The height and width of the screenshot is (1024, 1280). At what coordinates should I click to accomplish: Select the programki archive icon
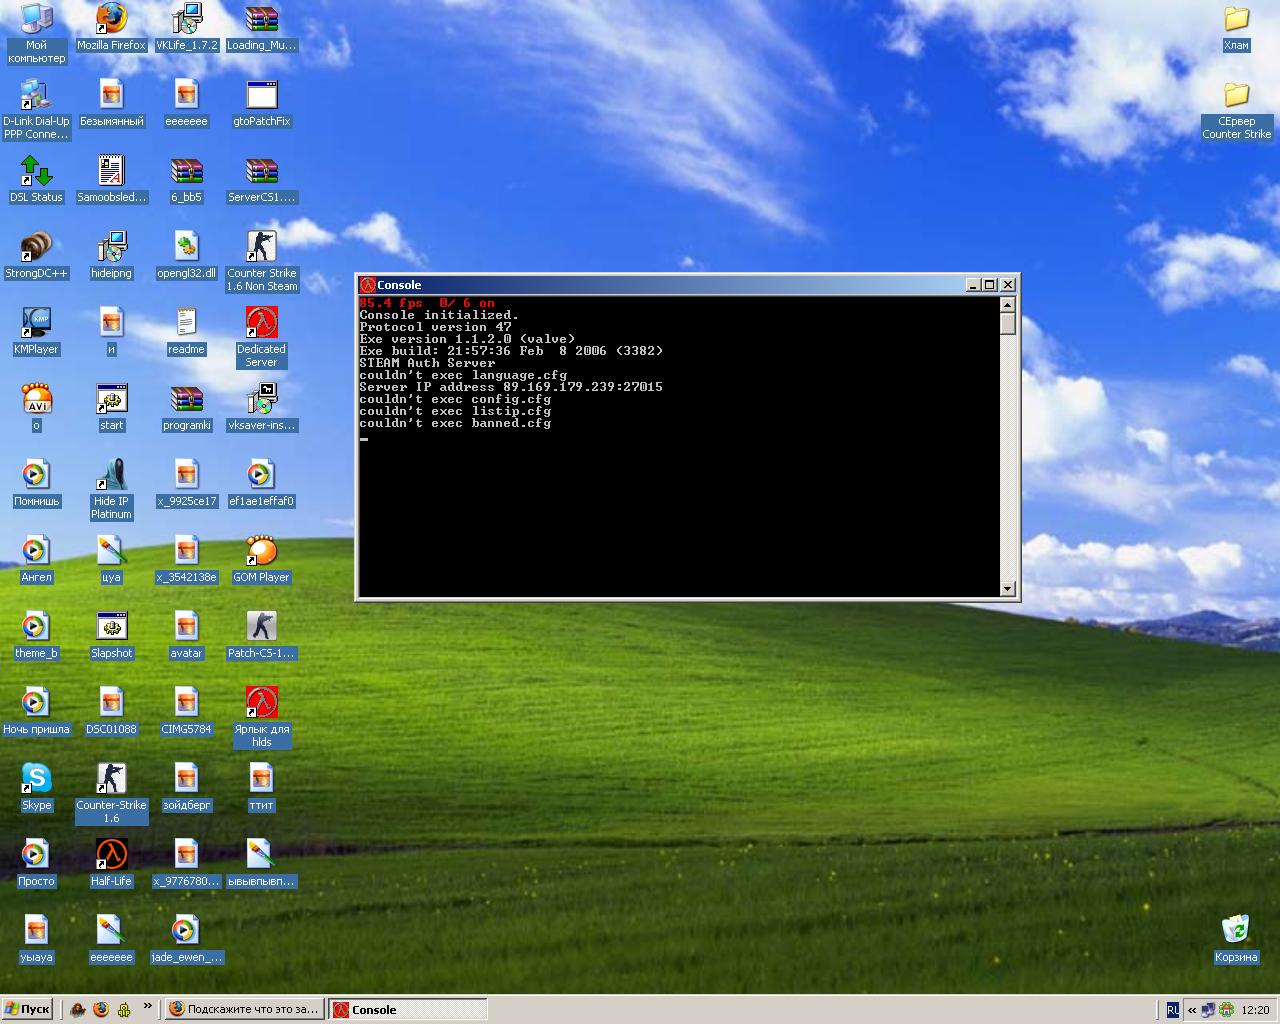[x=187, y=407]
